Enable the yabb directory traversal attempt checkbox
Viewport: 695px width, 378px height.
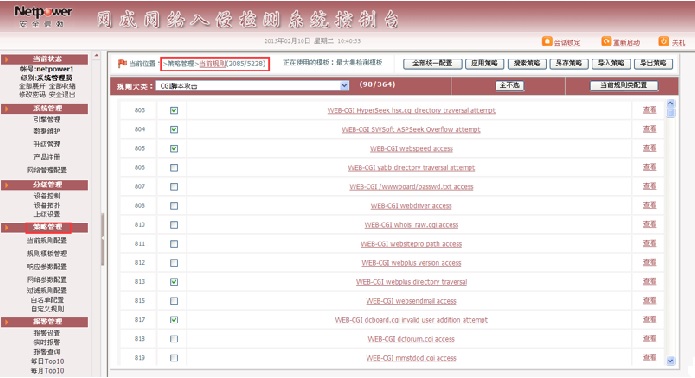[x=174, y=168]
